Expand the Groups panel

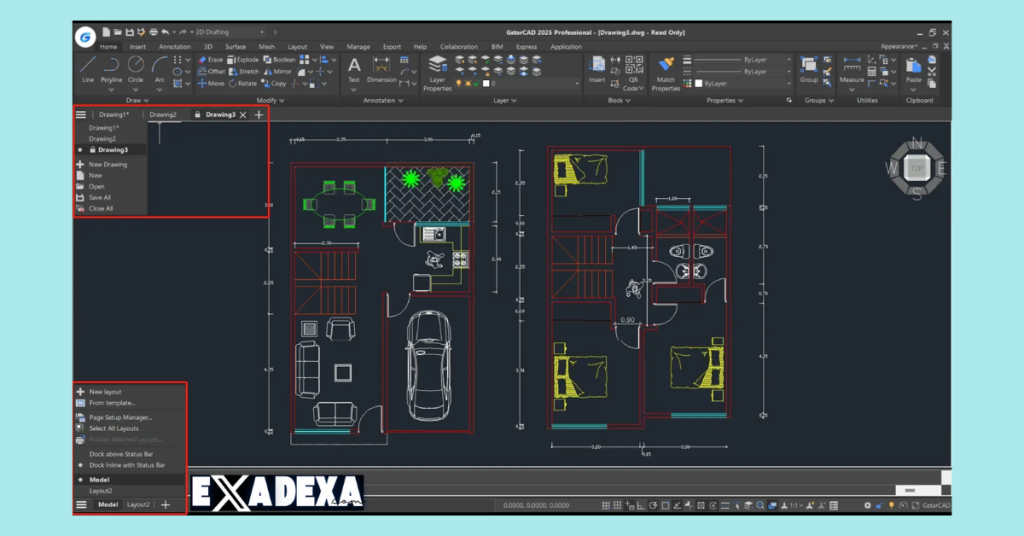[x=819, y=101]
